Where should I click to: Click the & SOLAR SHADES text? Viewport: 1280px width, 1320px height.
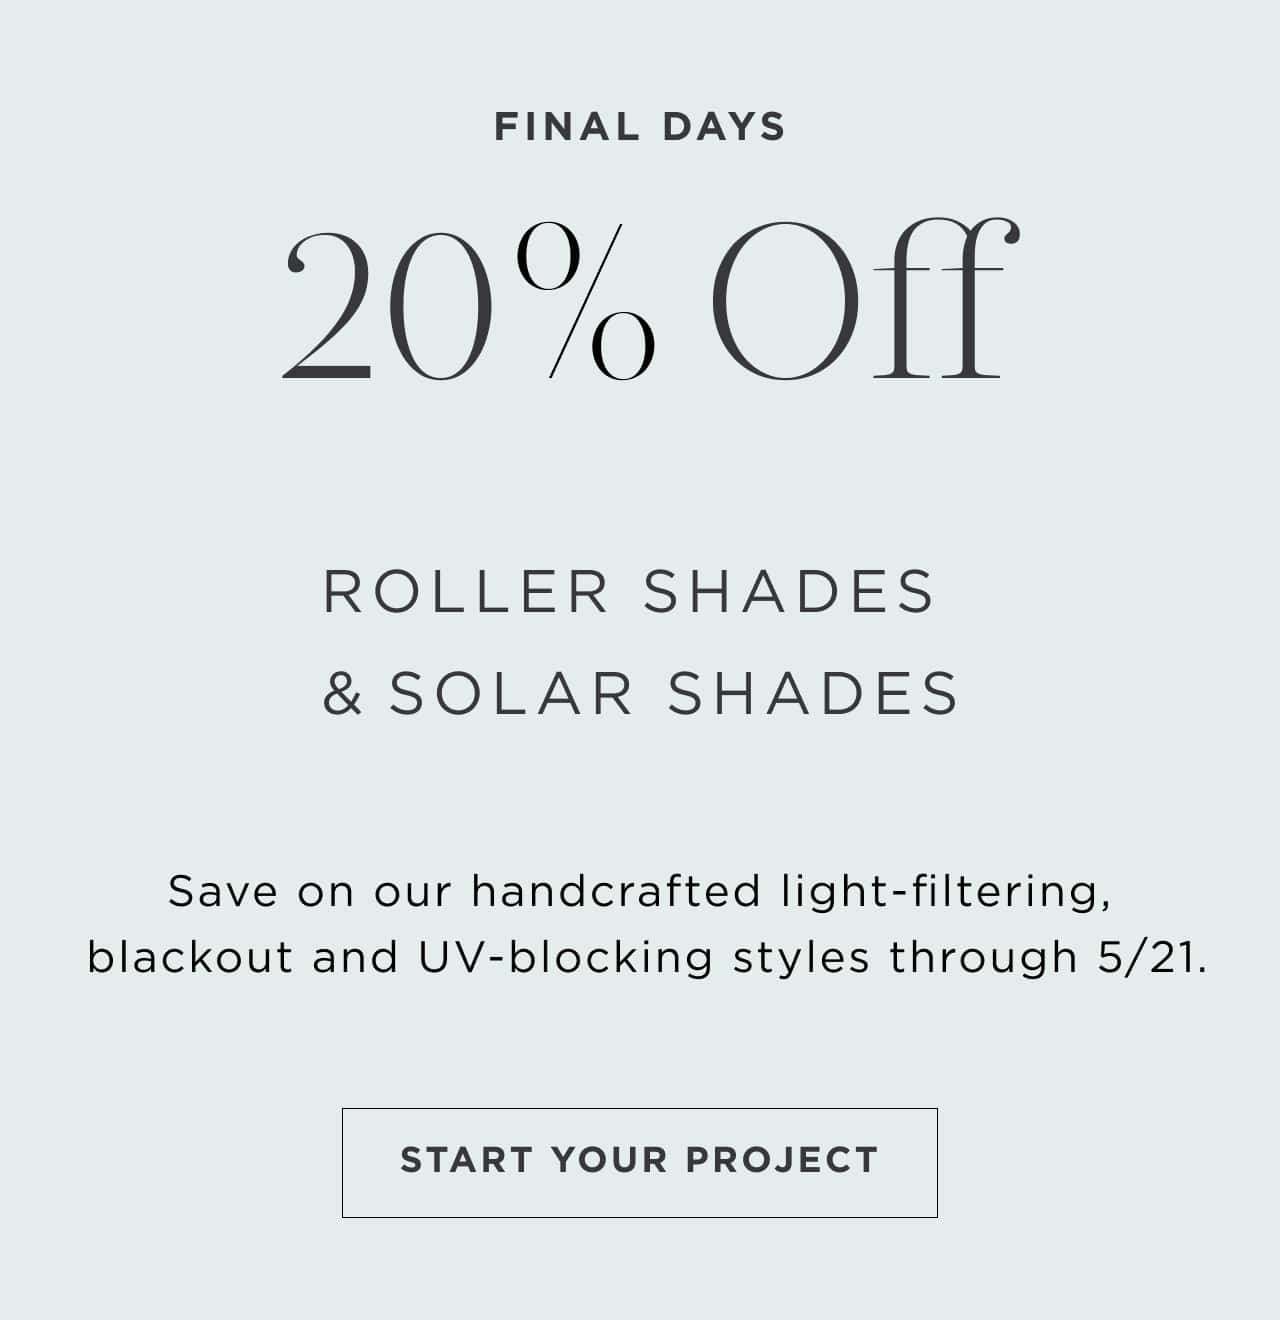point(641,693)
